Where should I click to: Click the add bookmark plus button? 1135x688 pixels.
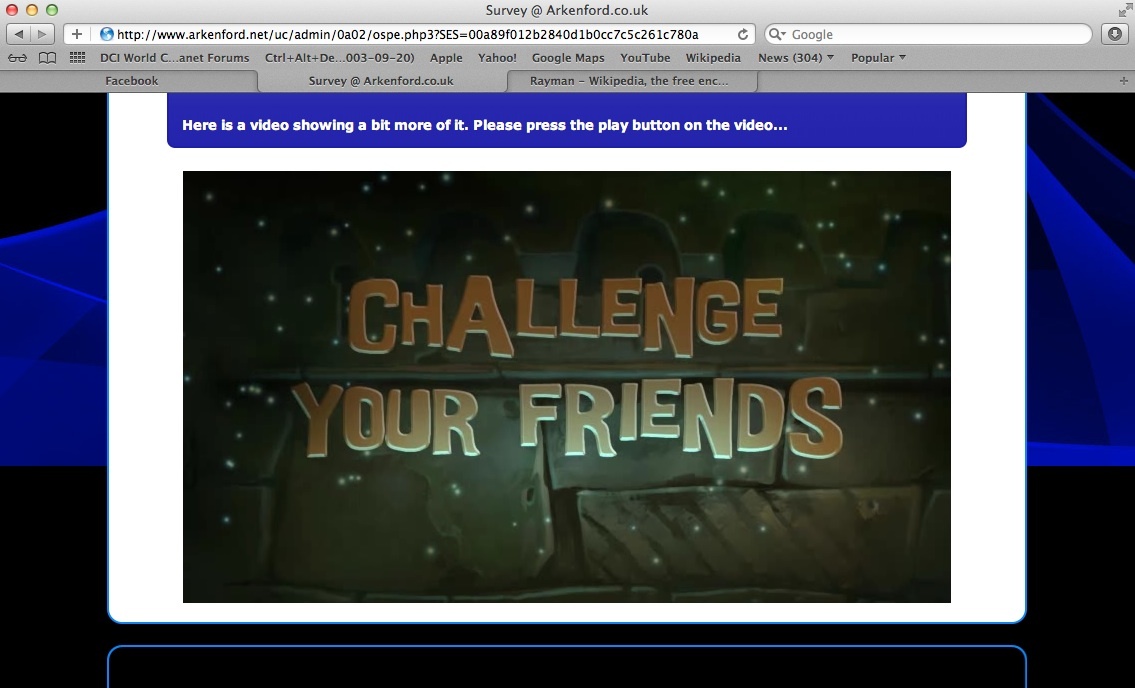77,34
